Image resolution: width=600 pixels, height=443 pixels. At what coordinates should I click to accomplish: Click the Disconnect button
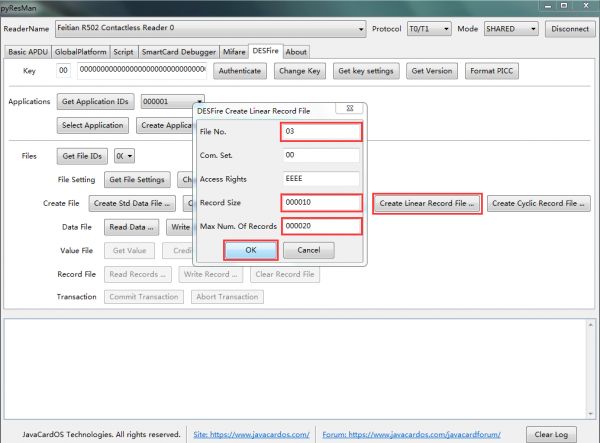point(570,29)
